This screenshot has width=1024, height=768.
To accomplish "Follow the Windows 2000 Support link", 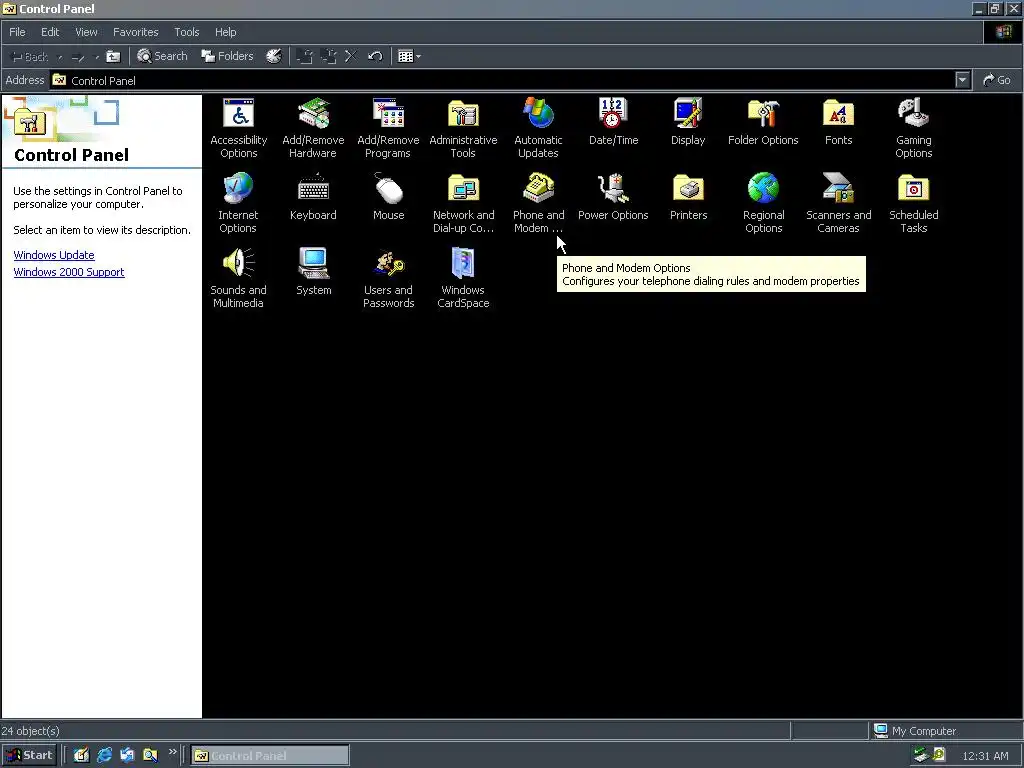I will (x=69, y=272).
